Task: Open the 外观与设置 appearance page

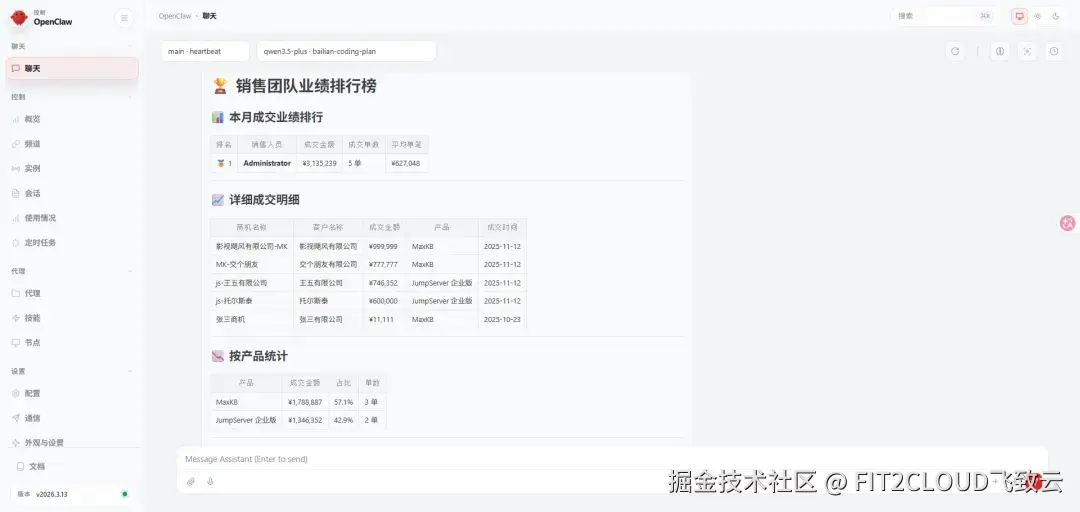Action: [x=72, y=442]
